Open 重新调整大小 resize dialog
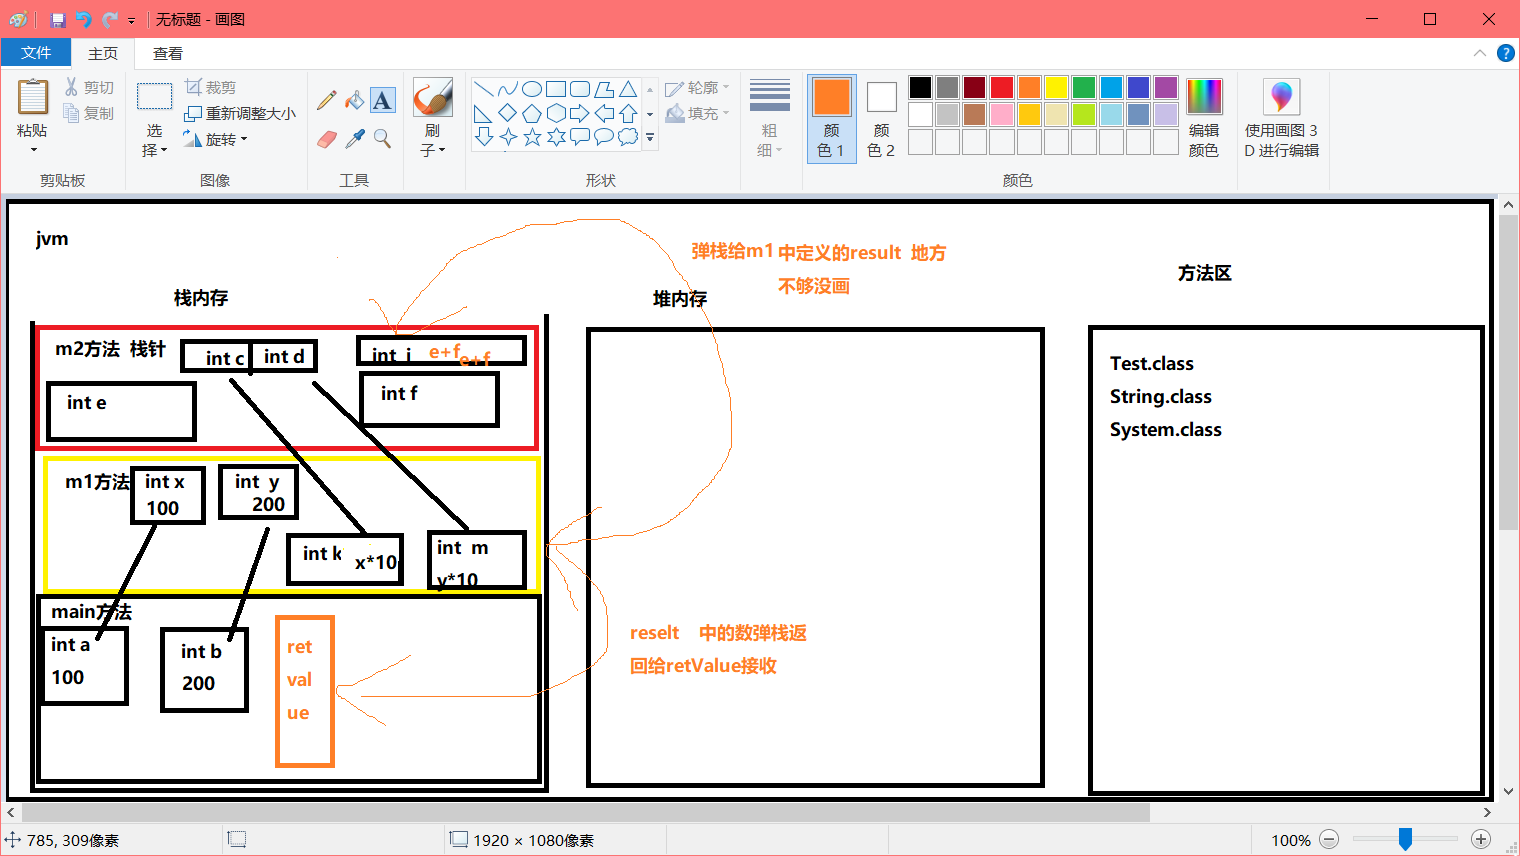The height and width of the screenshot is (856, 1520). click(240, 113)
